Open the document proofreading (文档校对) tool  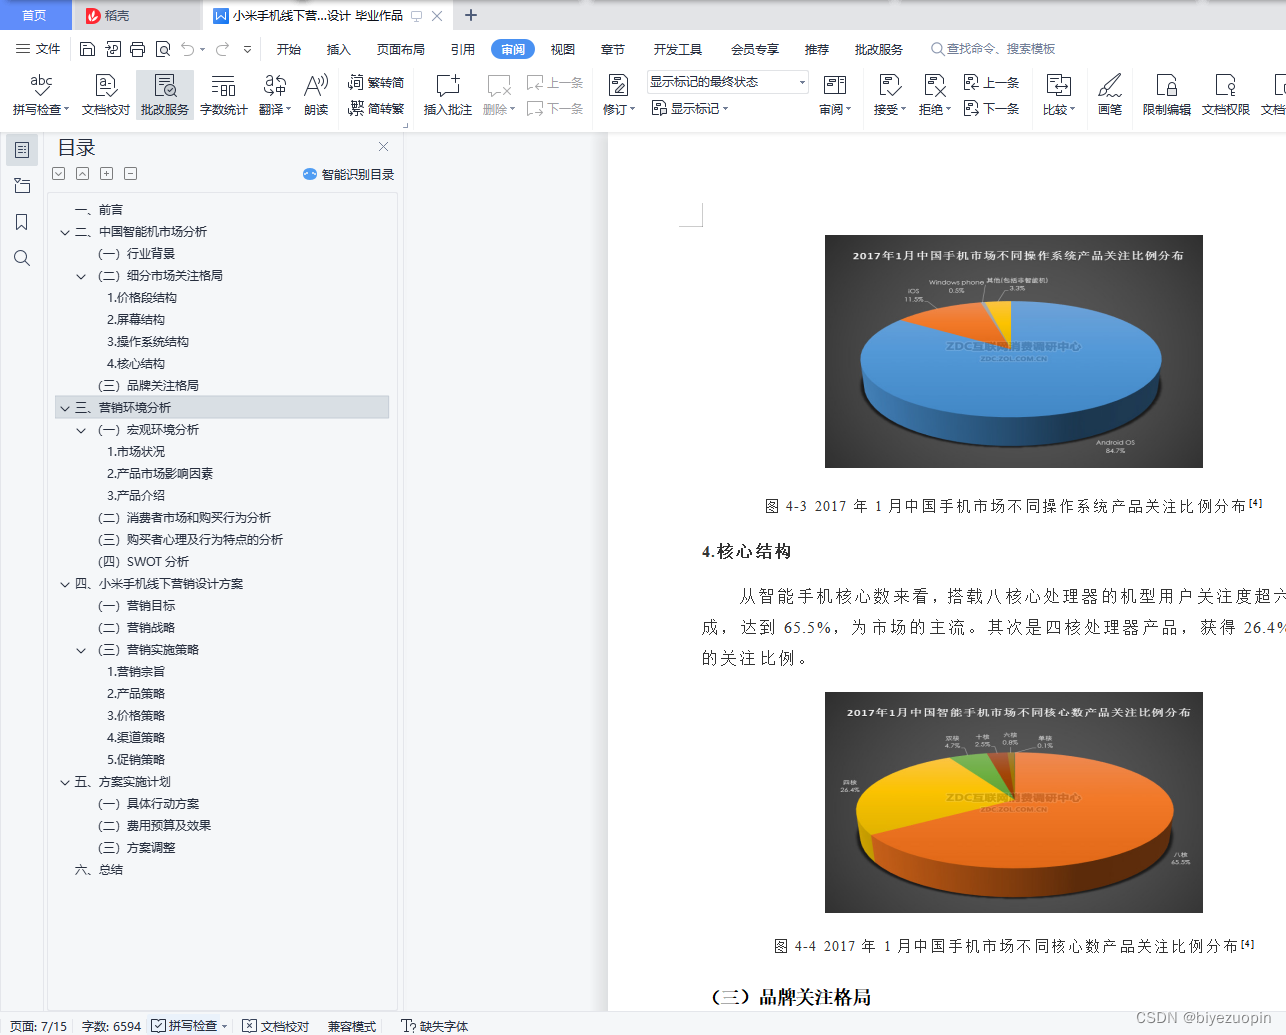(106, 95)
